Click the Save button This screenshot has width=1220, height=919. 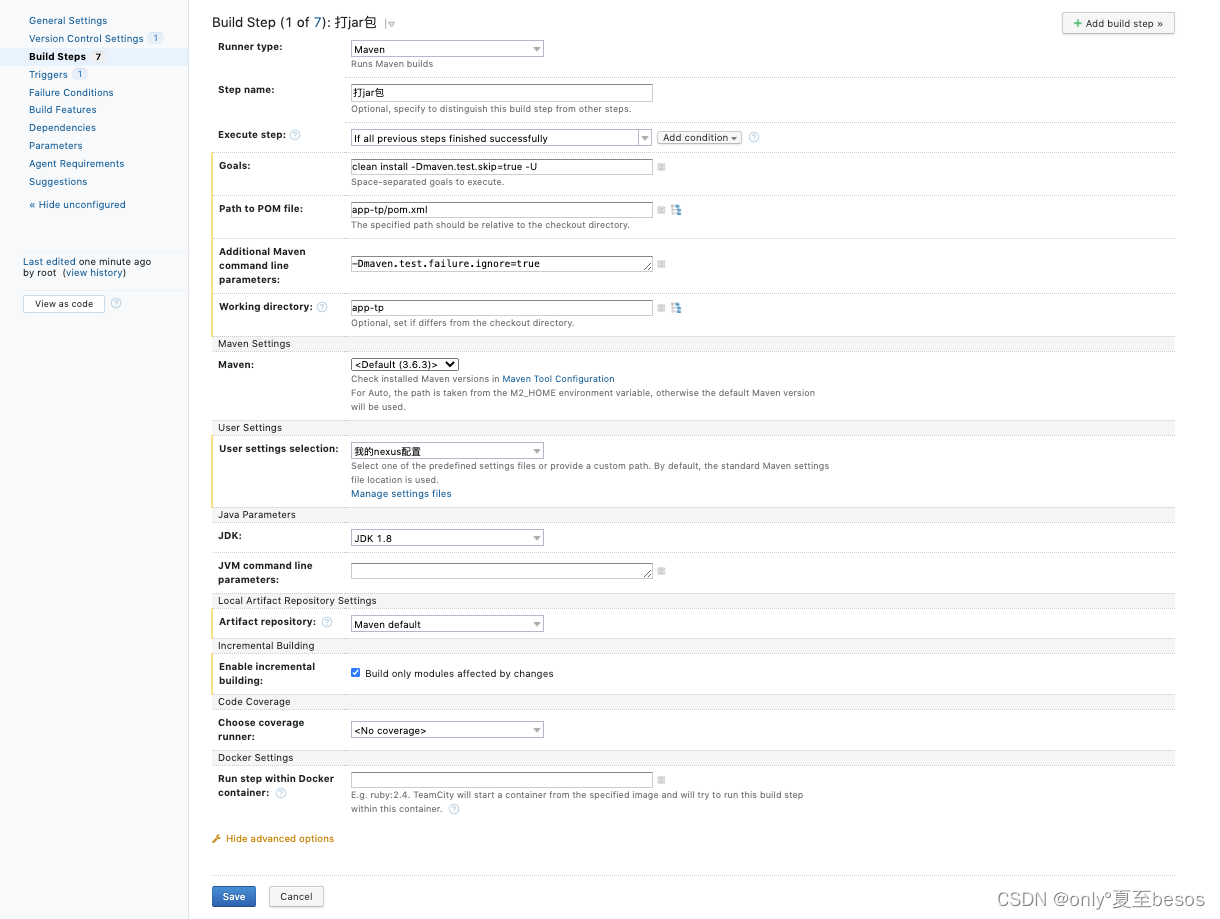click(234, 897)
